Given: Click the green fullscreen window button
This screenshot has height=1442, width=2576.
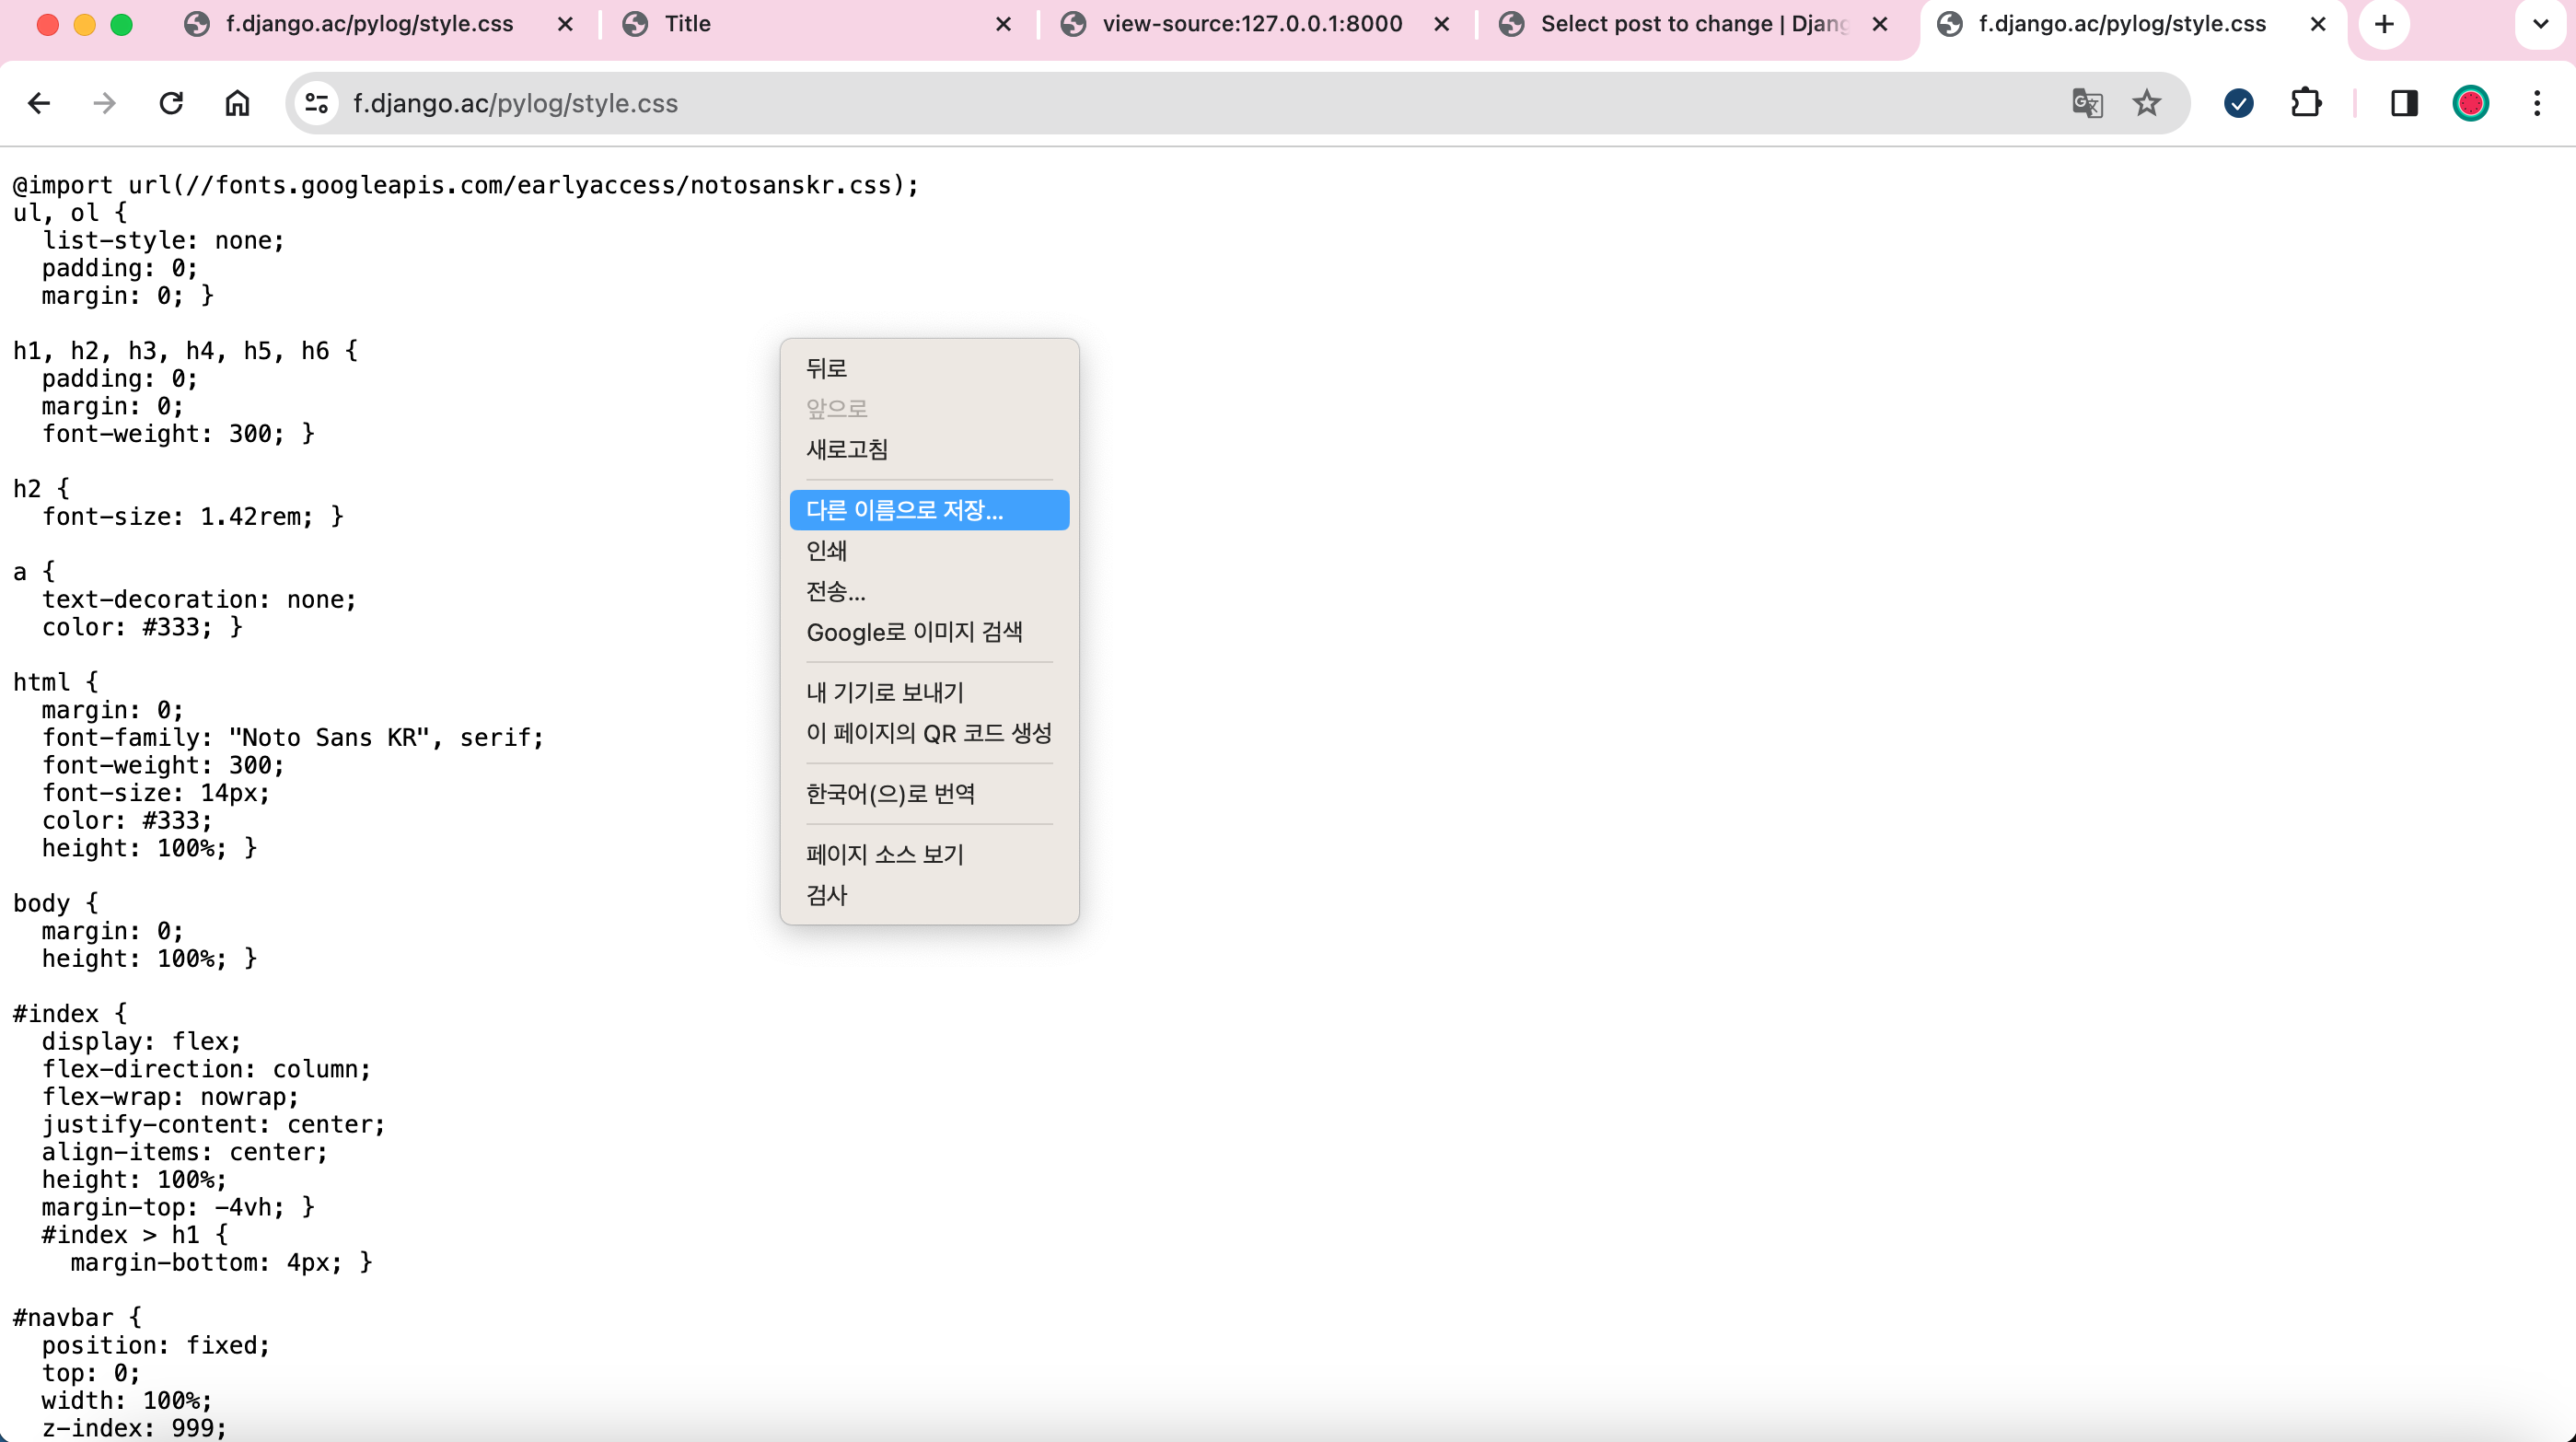Looking at the screenshot, I should point(121,24).
